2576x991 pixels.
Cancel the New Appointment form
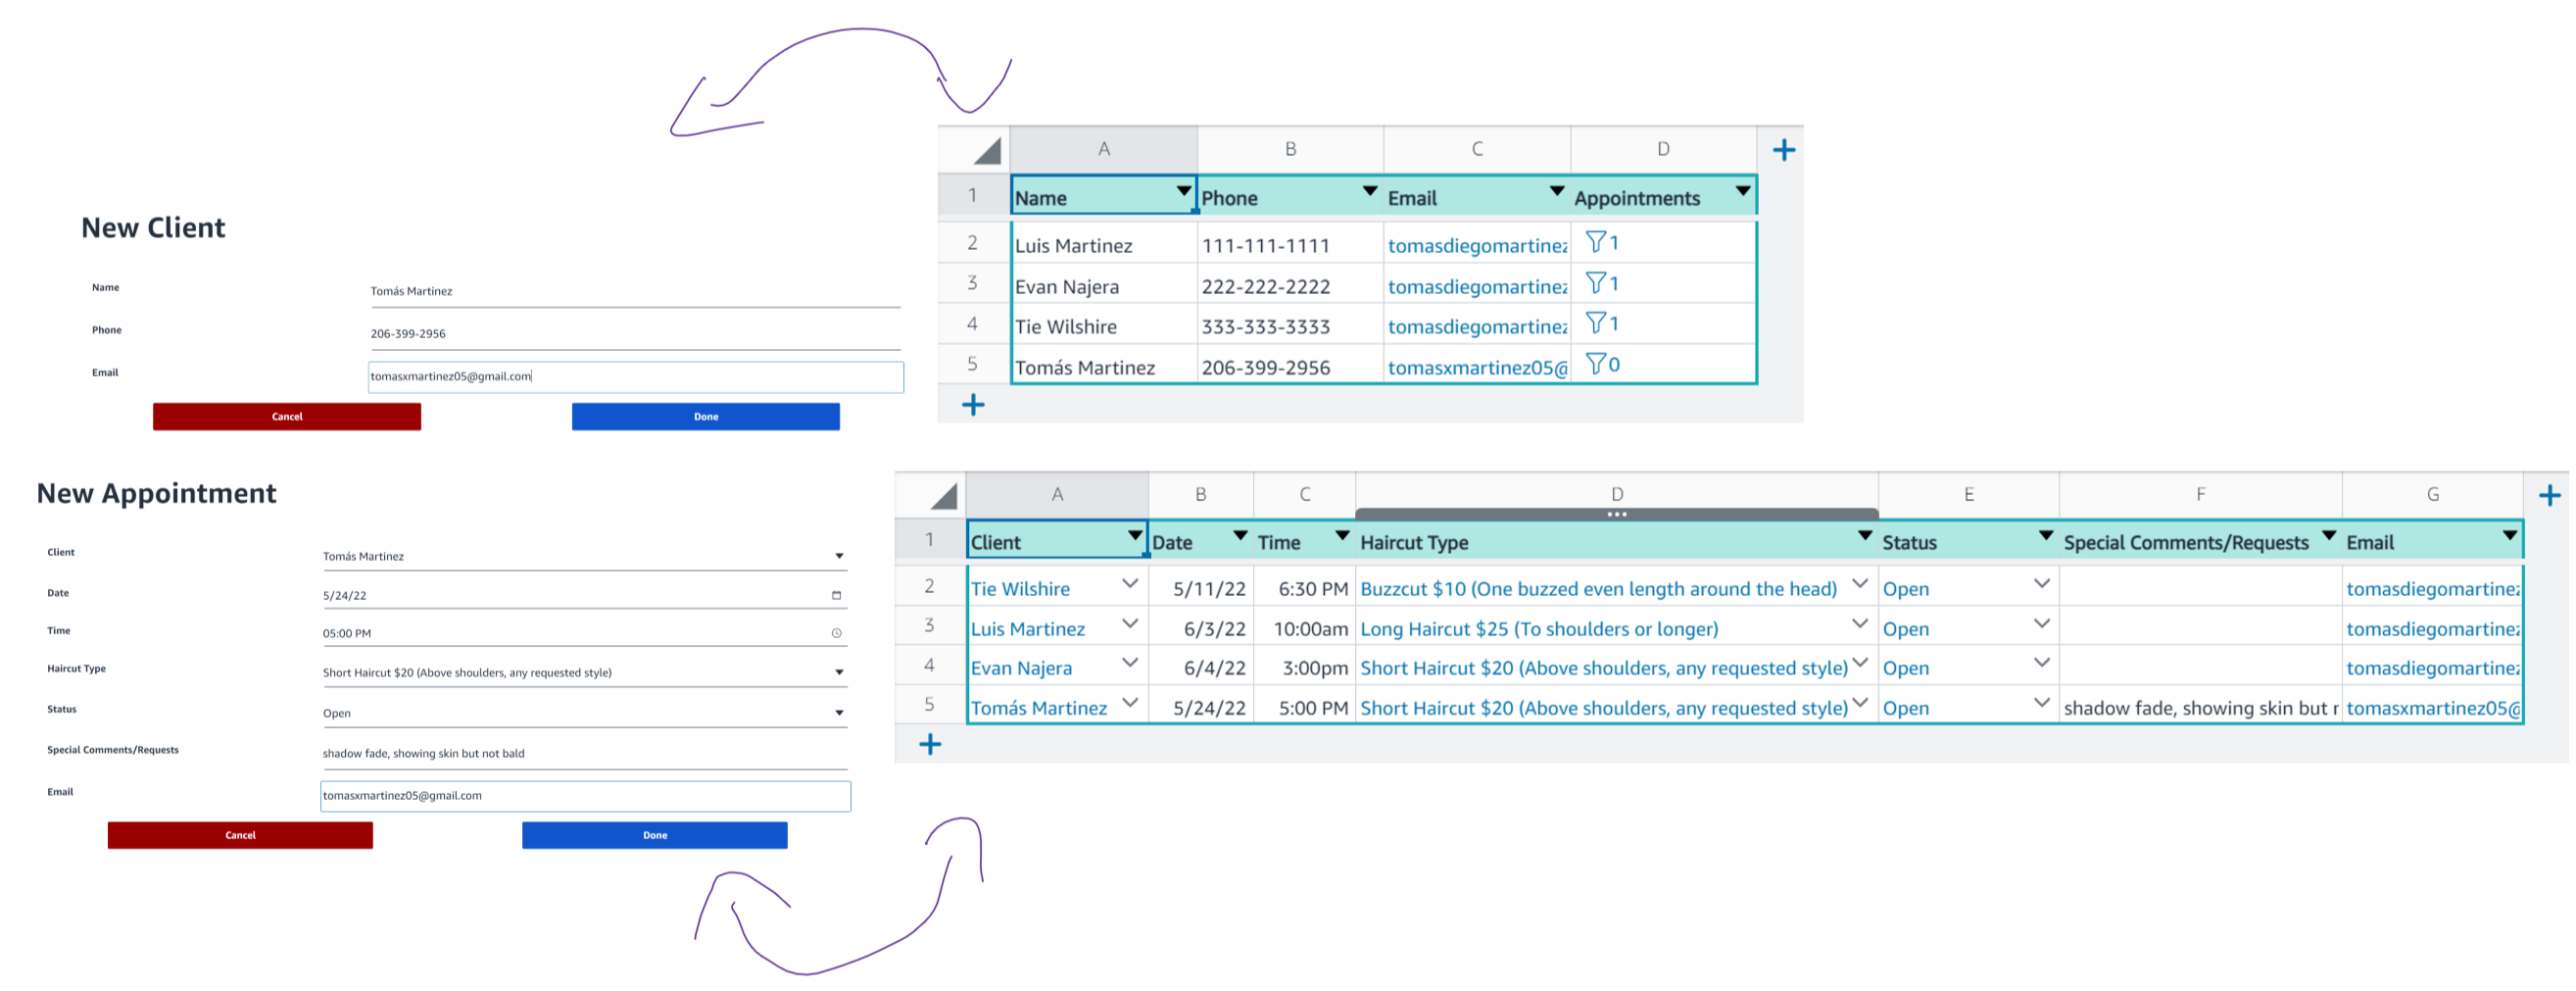click(240, 835)
